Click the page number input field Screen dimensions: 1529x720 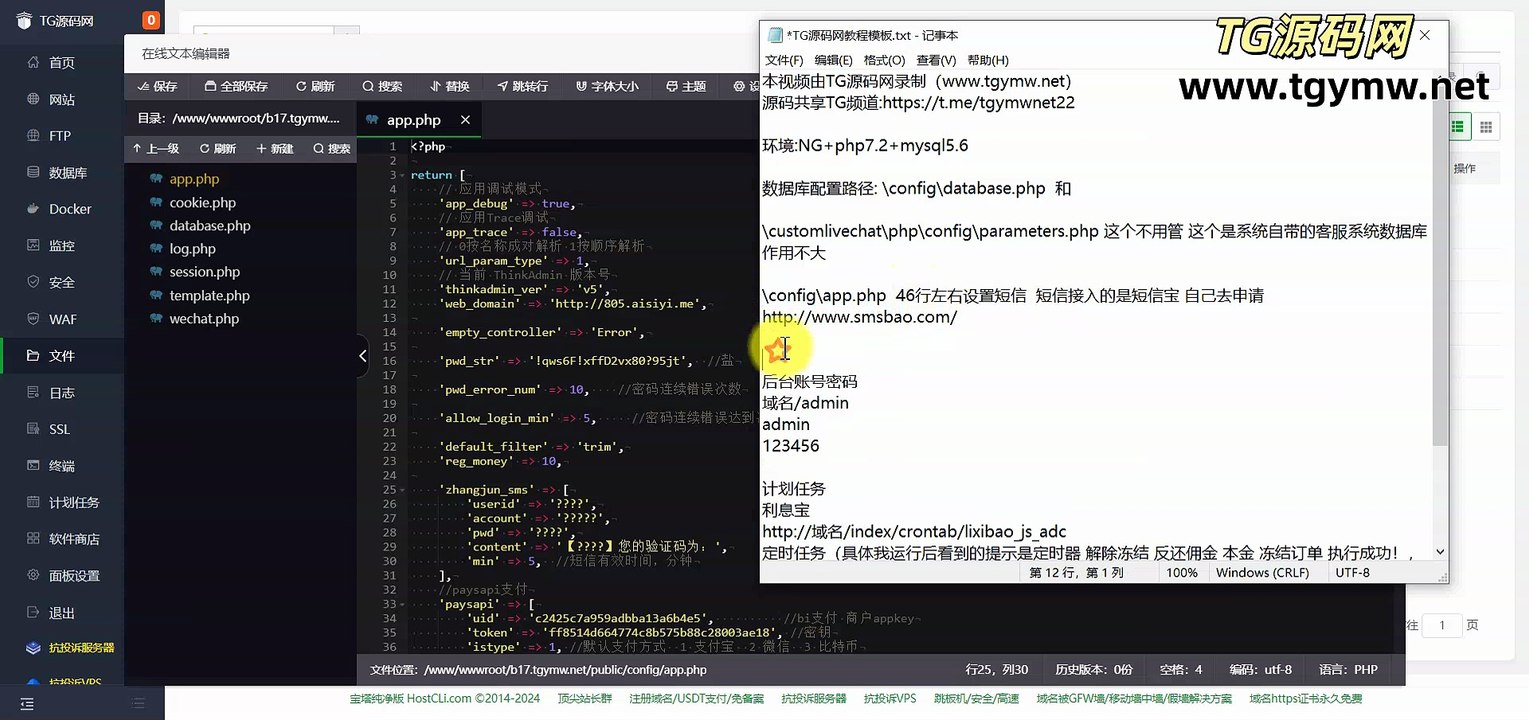pos(1441,626)
